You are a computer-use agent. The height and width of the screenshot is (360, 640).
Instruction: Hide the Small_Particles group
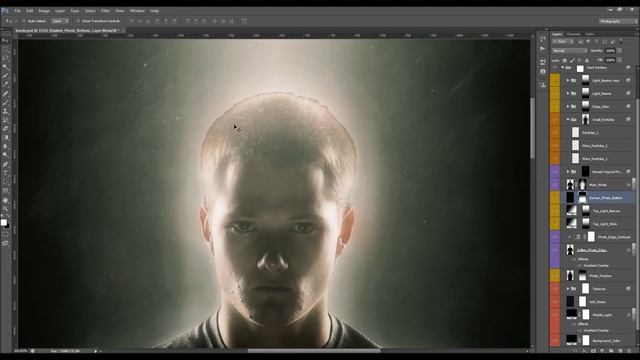(x=555, y=120)
